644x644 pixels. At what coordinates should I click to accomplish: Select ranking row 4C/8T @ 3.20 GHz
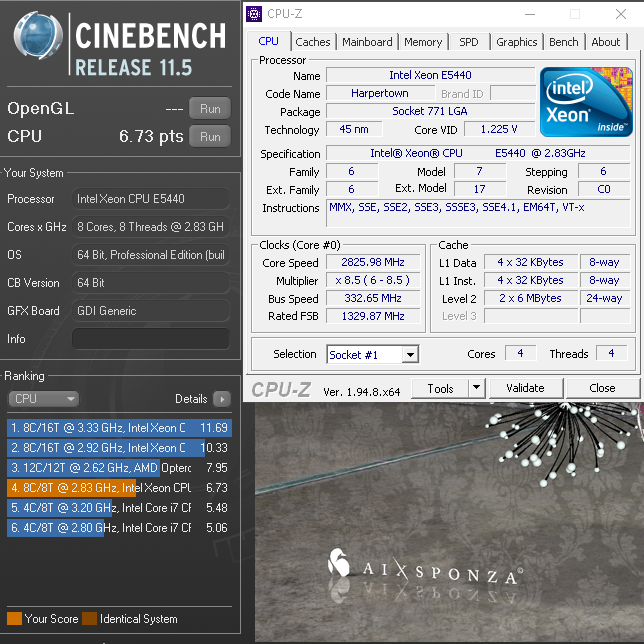(x=119, y=508)
